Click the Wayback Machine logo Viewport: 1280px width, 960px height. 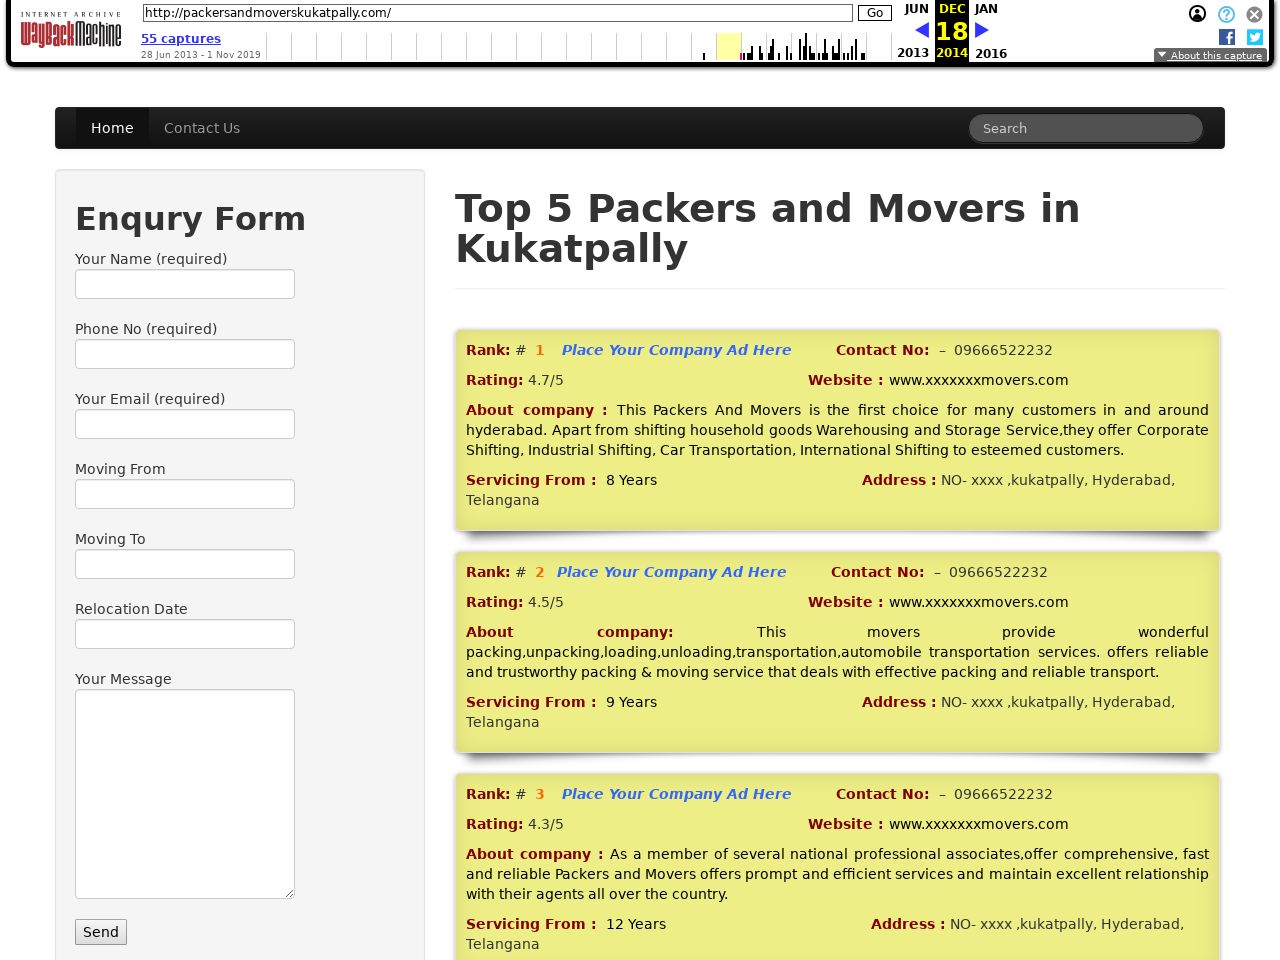click(x=71, y=32)
